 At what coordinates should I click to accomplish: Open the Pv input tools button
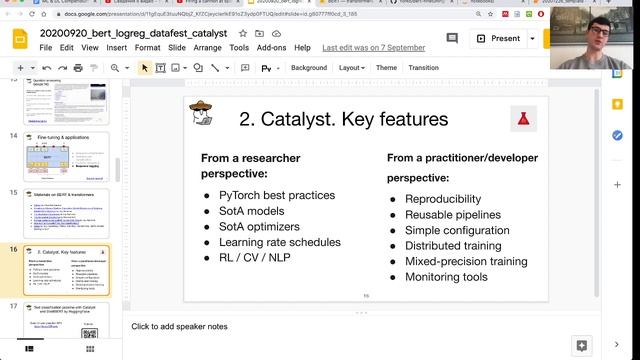[x=266, y=68]
